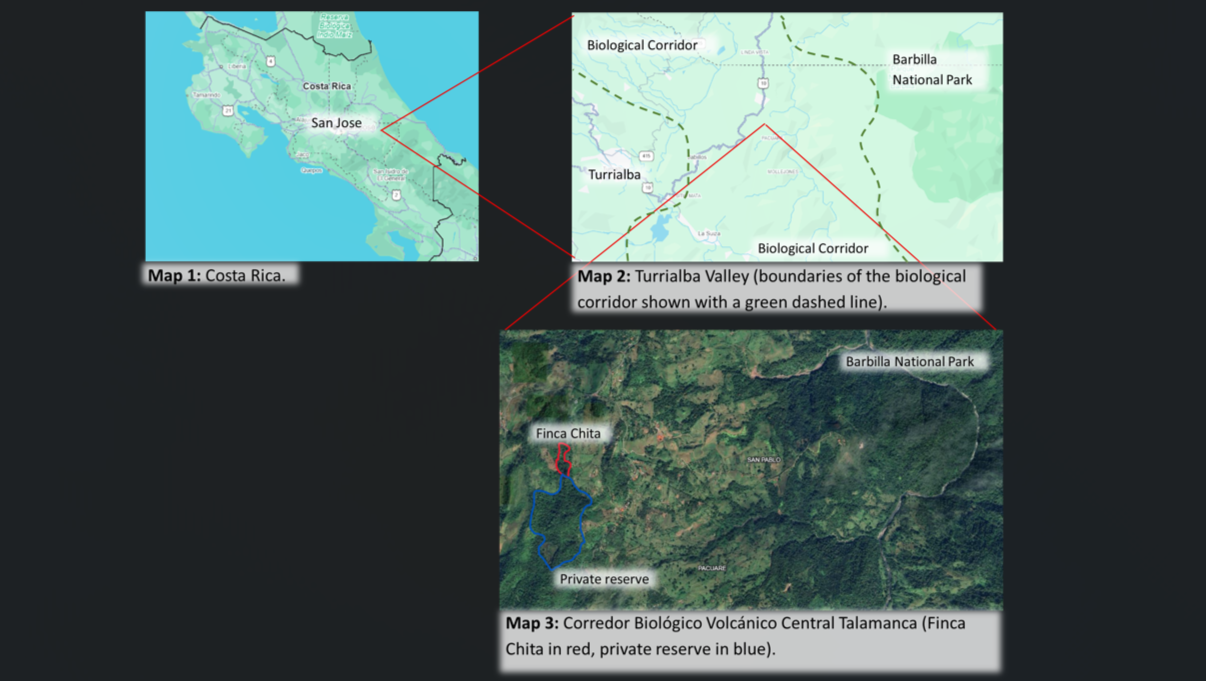Select the Map 2 Turrialba Valley caption
Image resolution: width=1206 pixels, height=681 pixels.
771,288
